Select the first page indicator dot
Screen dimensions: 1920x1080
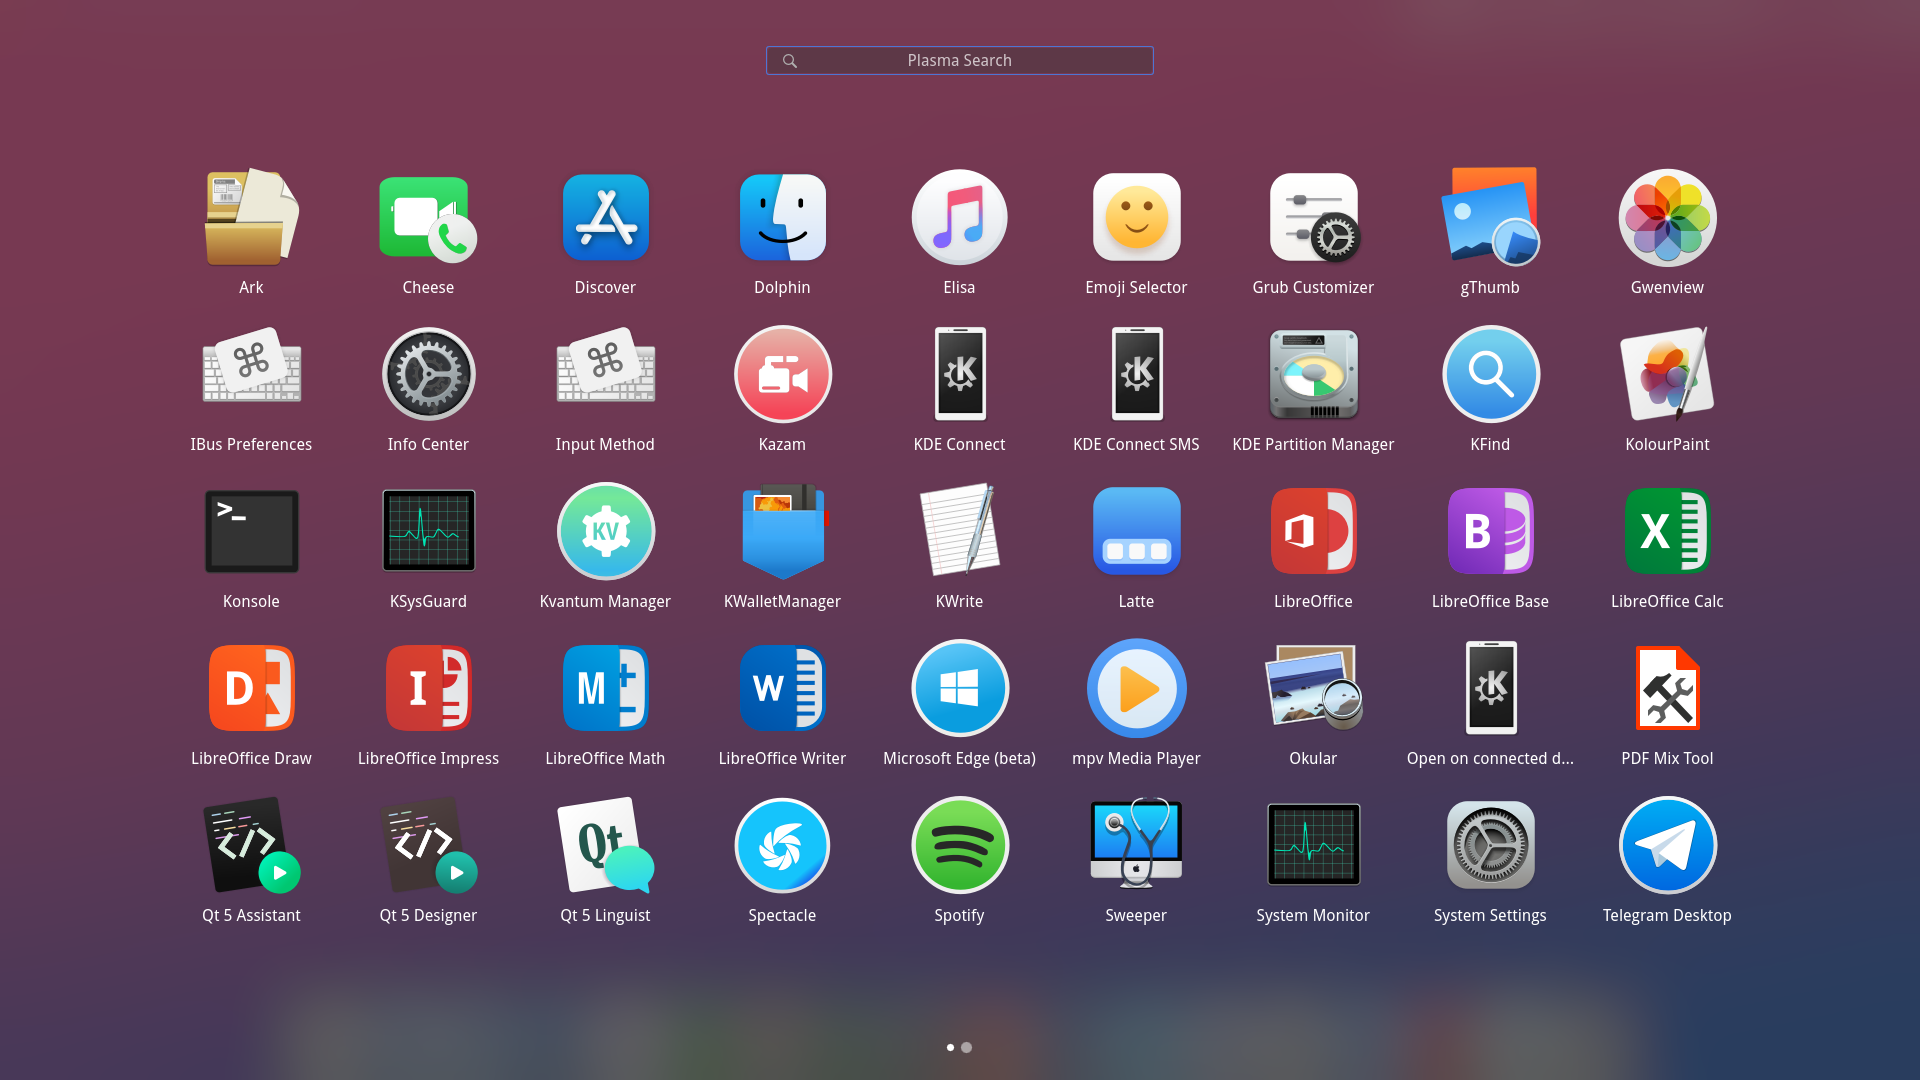[950, 1047]
